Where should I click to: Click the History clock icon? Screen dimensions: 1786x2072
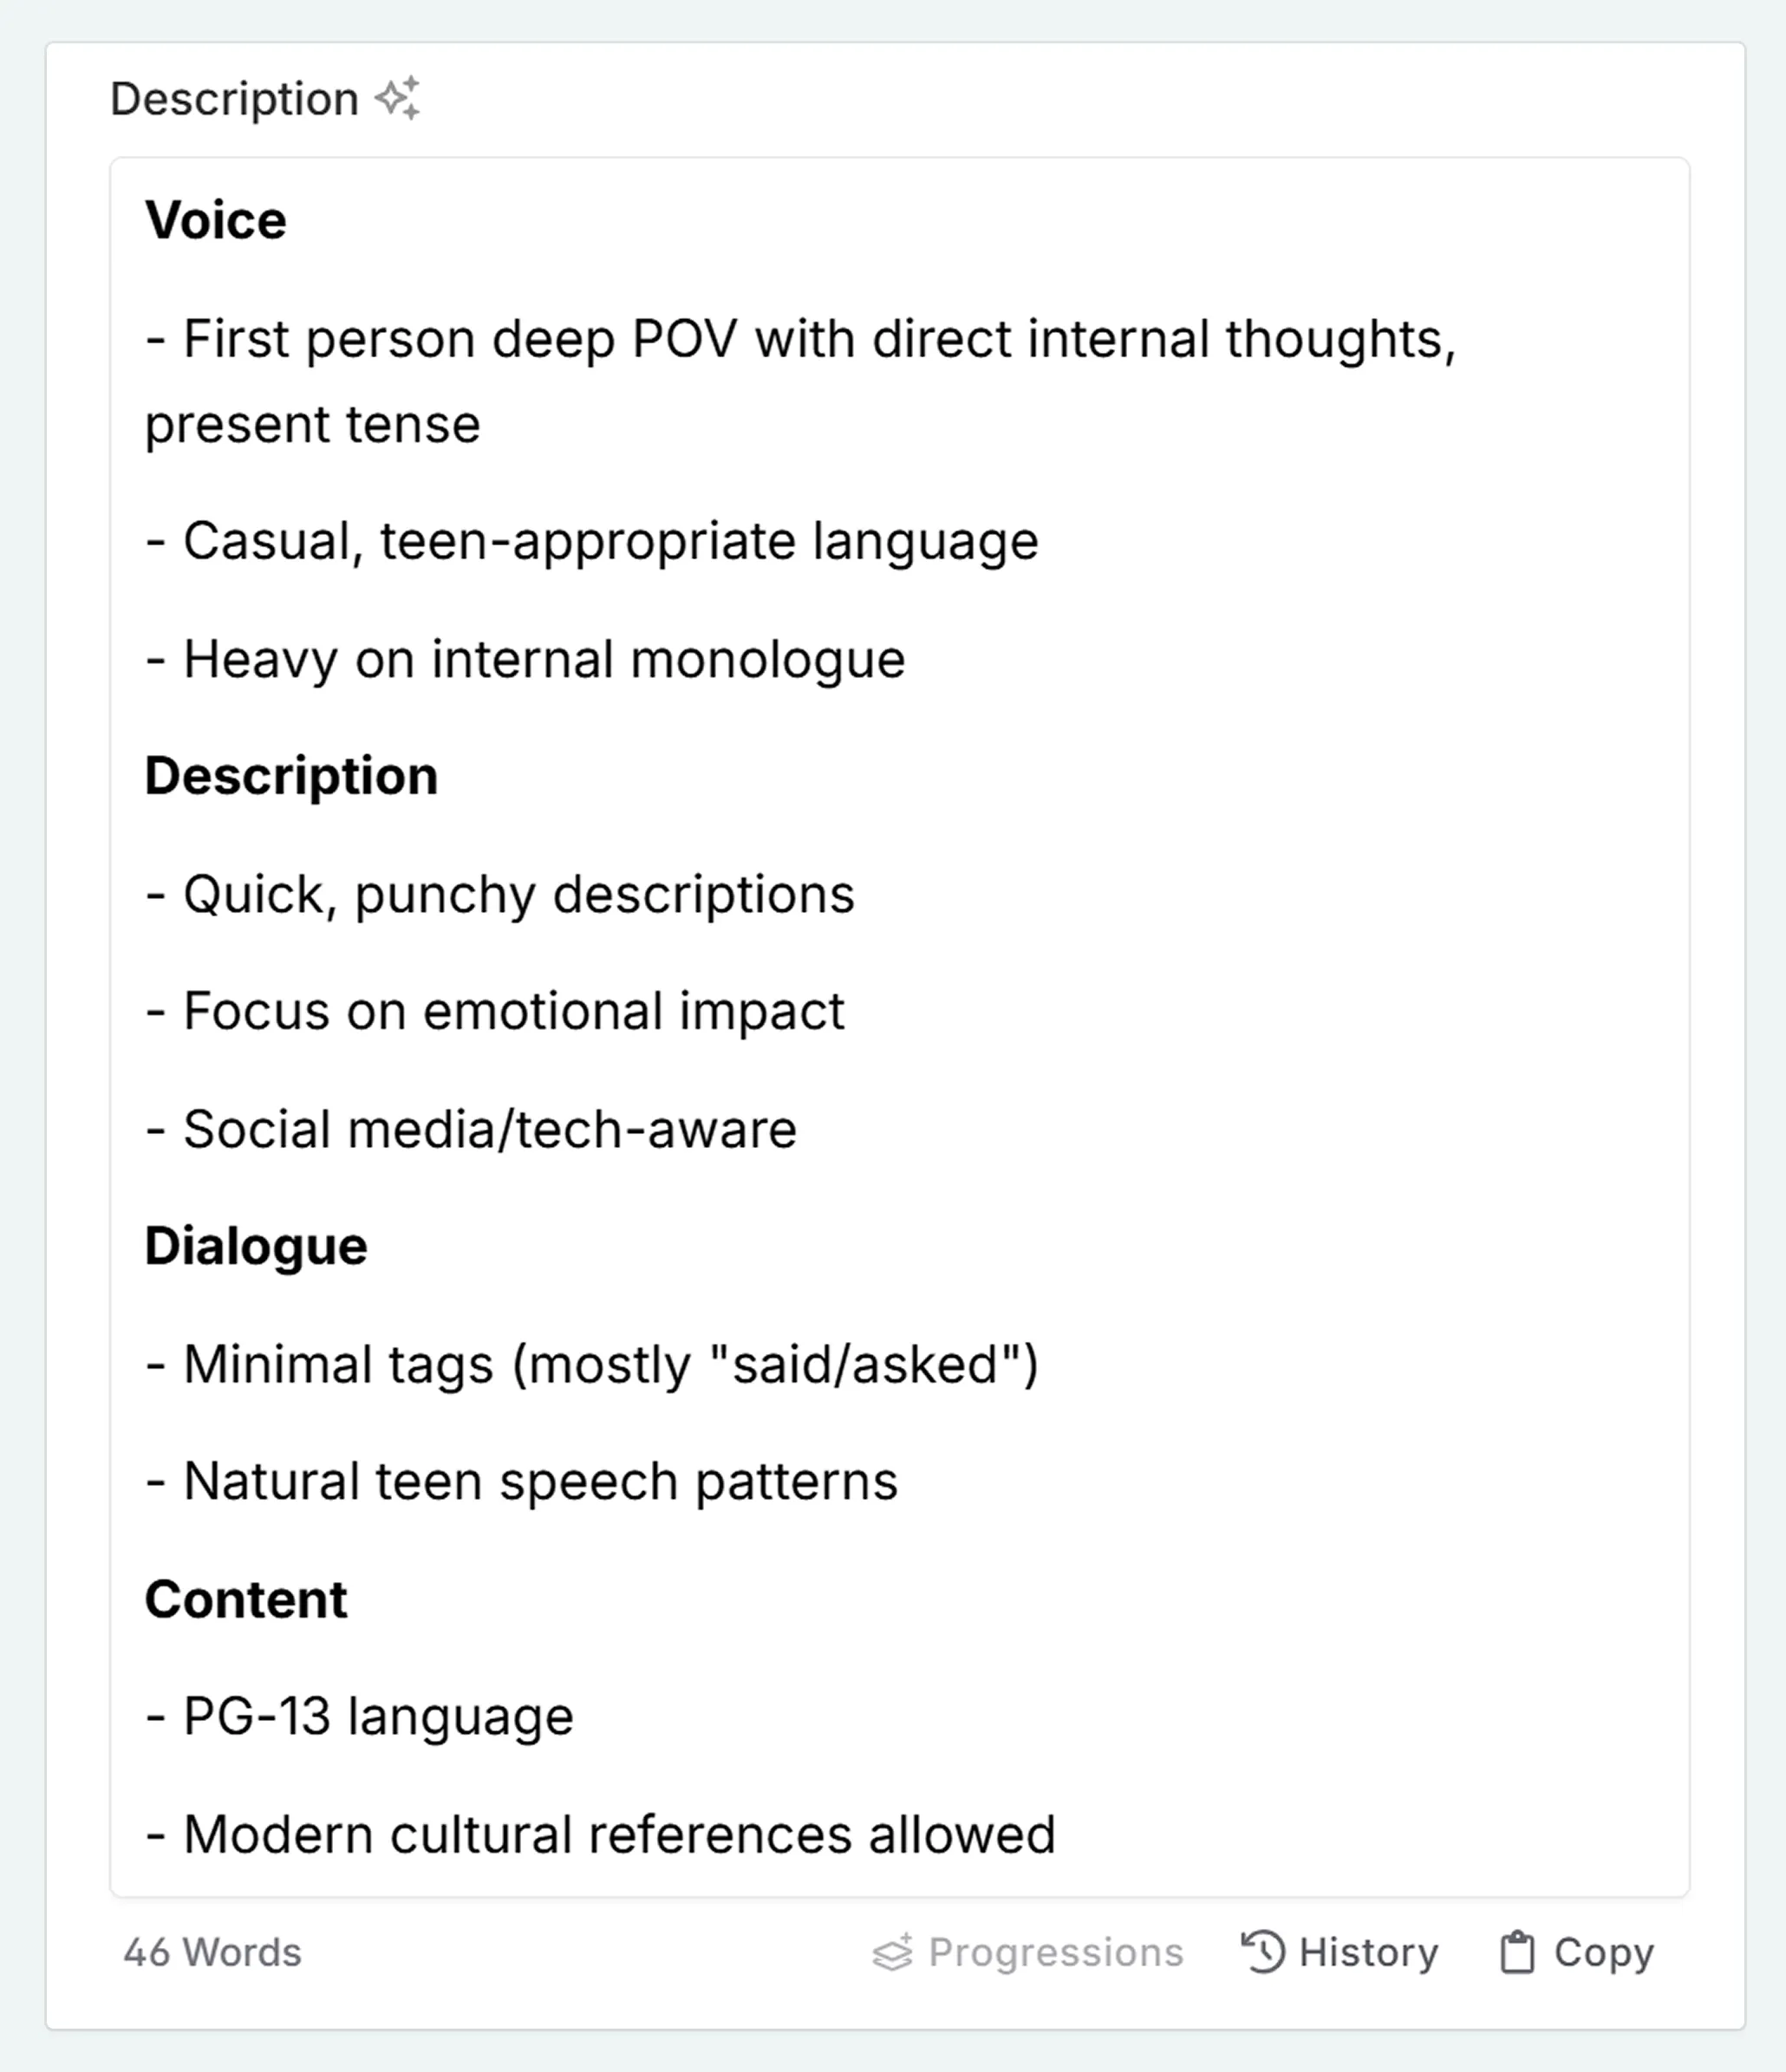[1262, 1951]
